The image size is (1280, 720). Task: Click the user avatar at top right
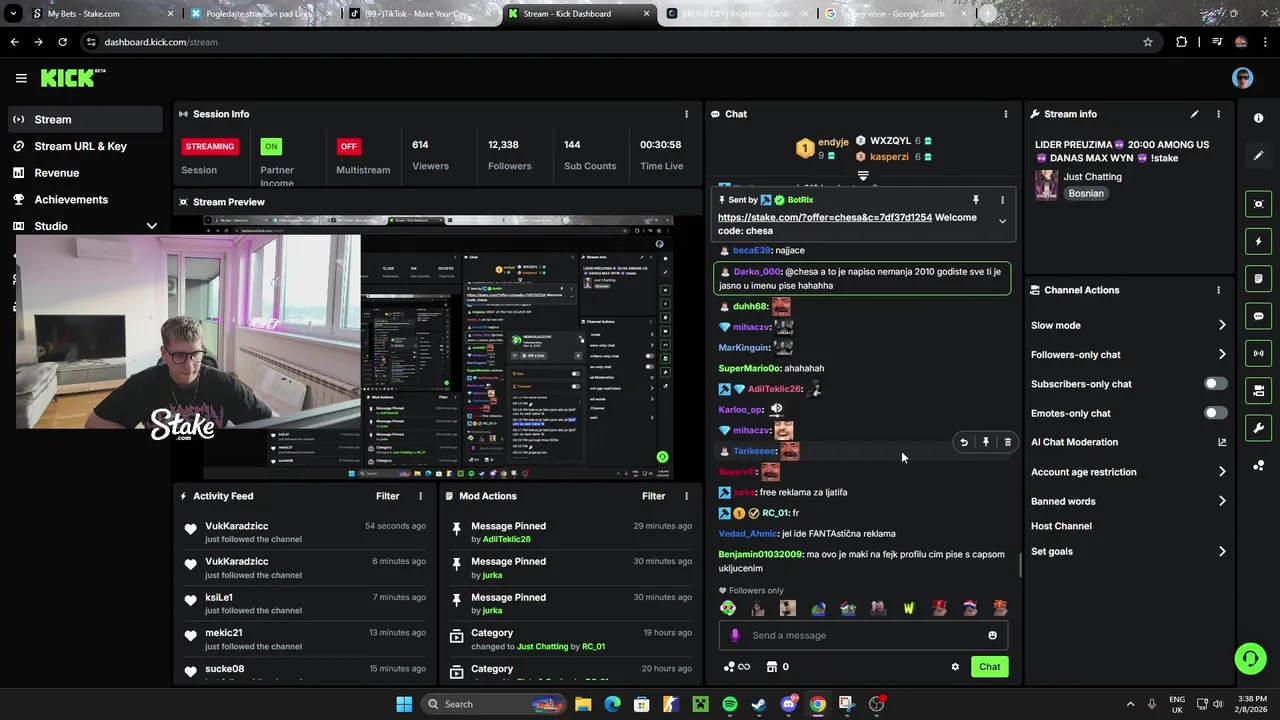point(1242,78)
